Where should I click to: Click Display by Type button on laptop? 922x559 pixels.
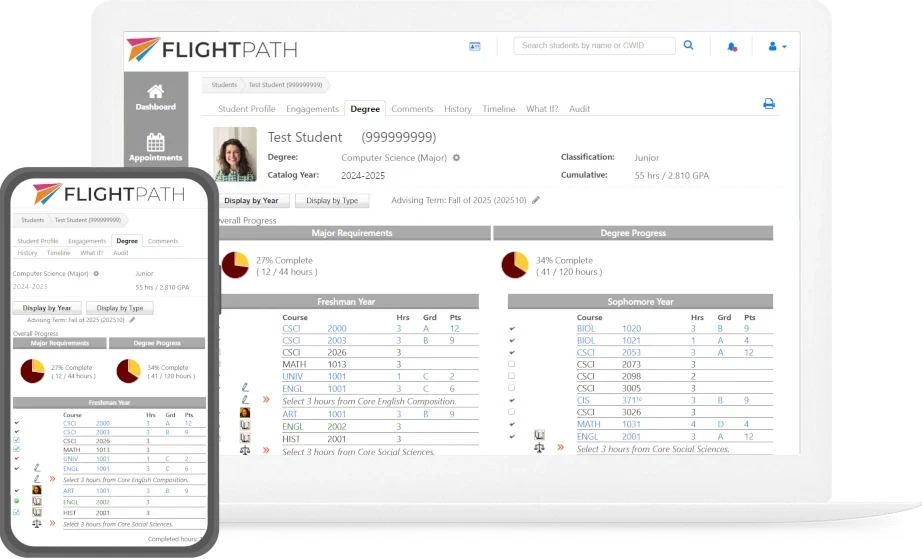tap(332, 200)
